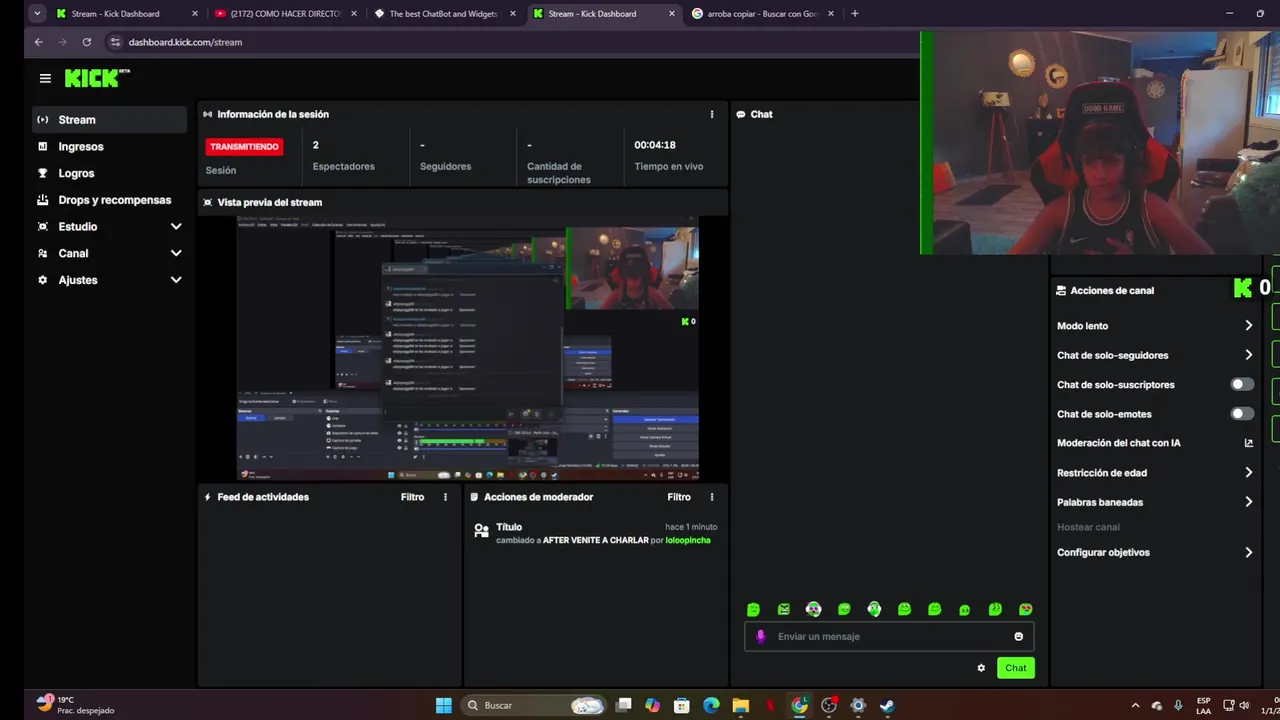Viewport: 1280px width, 720px height.
Task: Open chat settings gear icon
Action: click(981, 668)
